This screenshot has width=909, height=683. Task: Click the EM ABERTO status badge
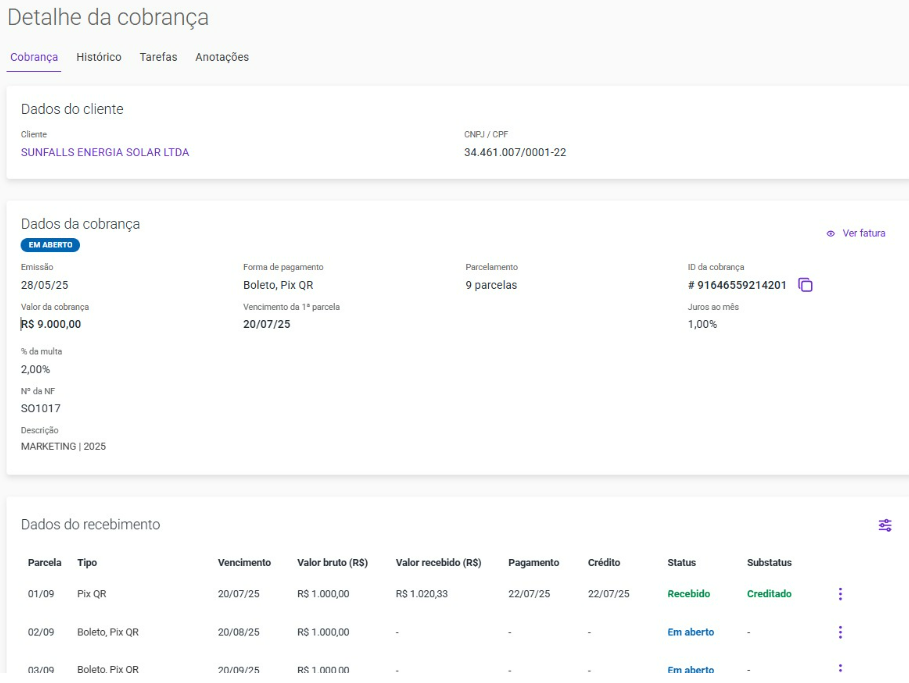(x=50, y=245)
